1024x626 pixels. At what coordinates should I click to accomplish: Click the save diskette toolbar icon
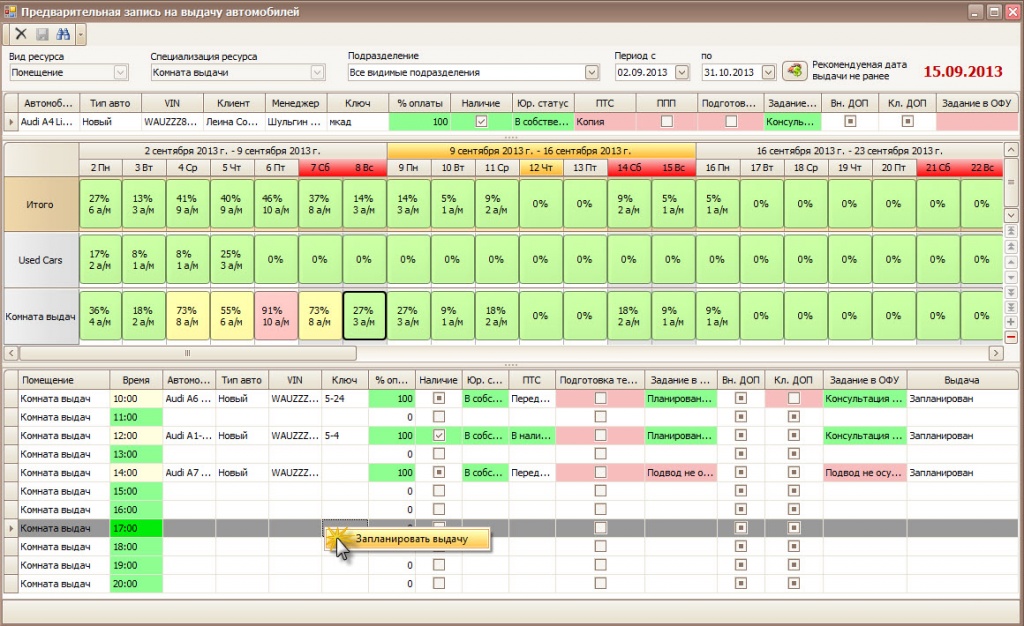click(42, 34)
